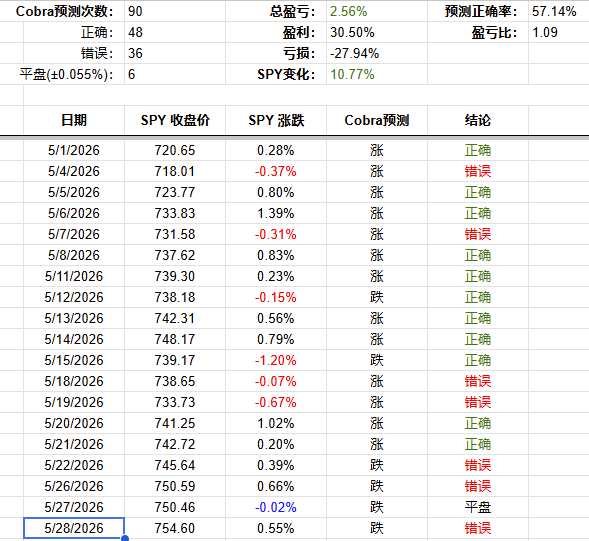Select the 预测正确率 57.14% cell
589x541 pixels.
coord(558,11)
